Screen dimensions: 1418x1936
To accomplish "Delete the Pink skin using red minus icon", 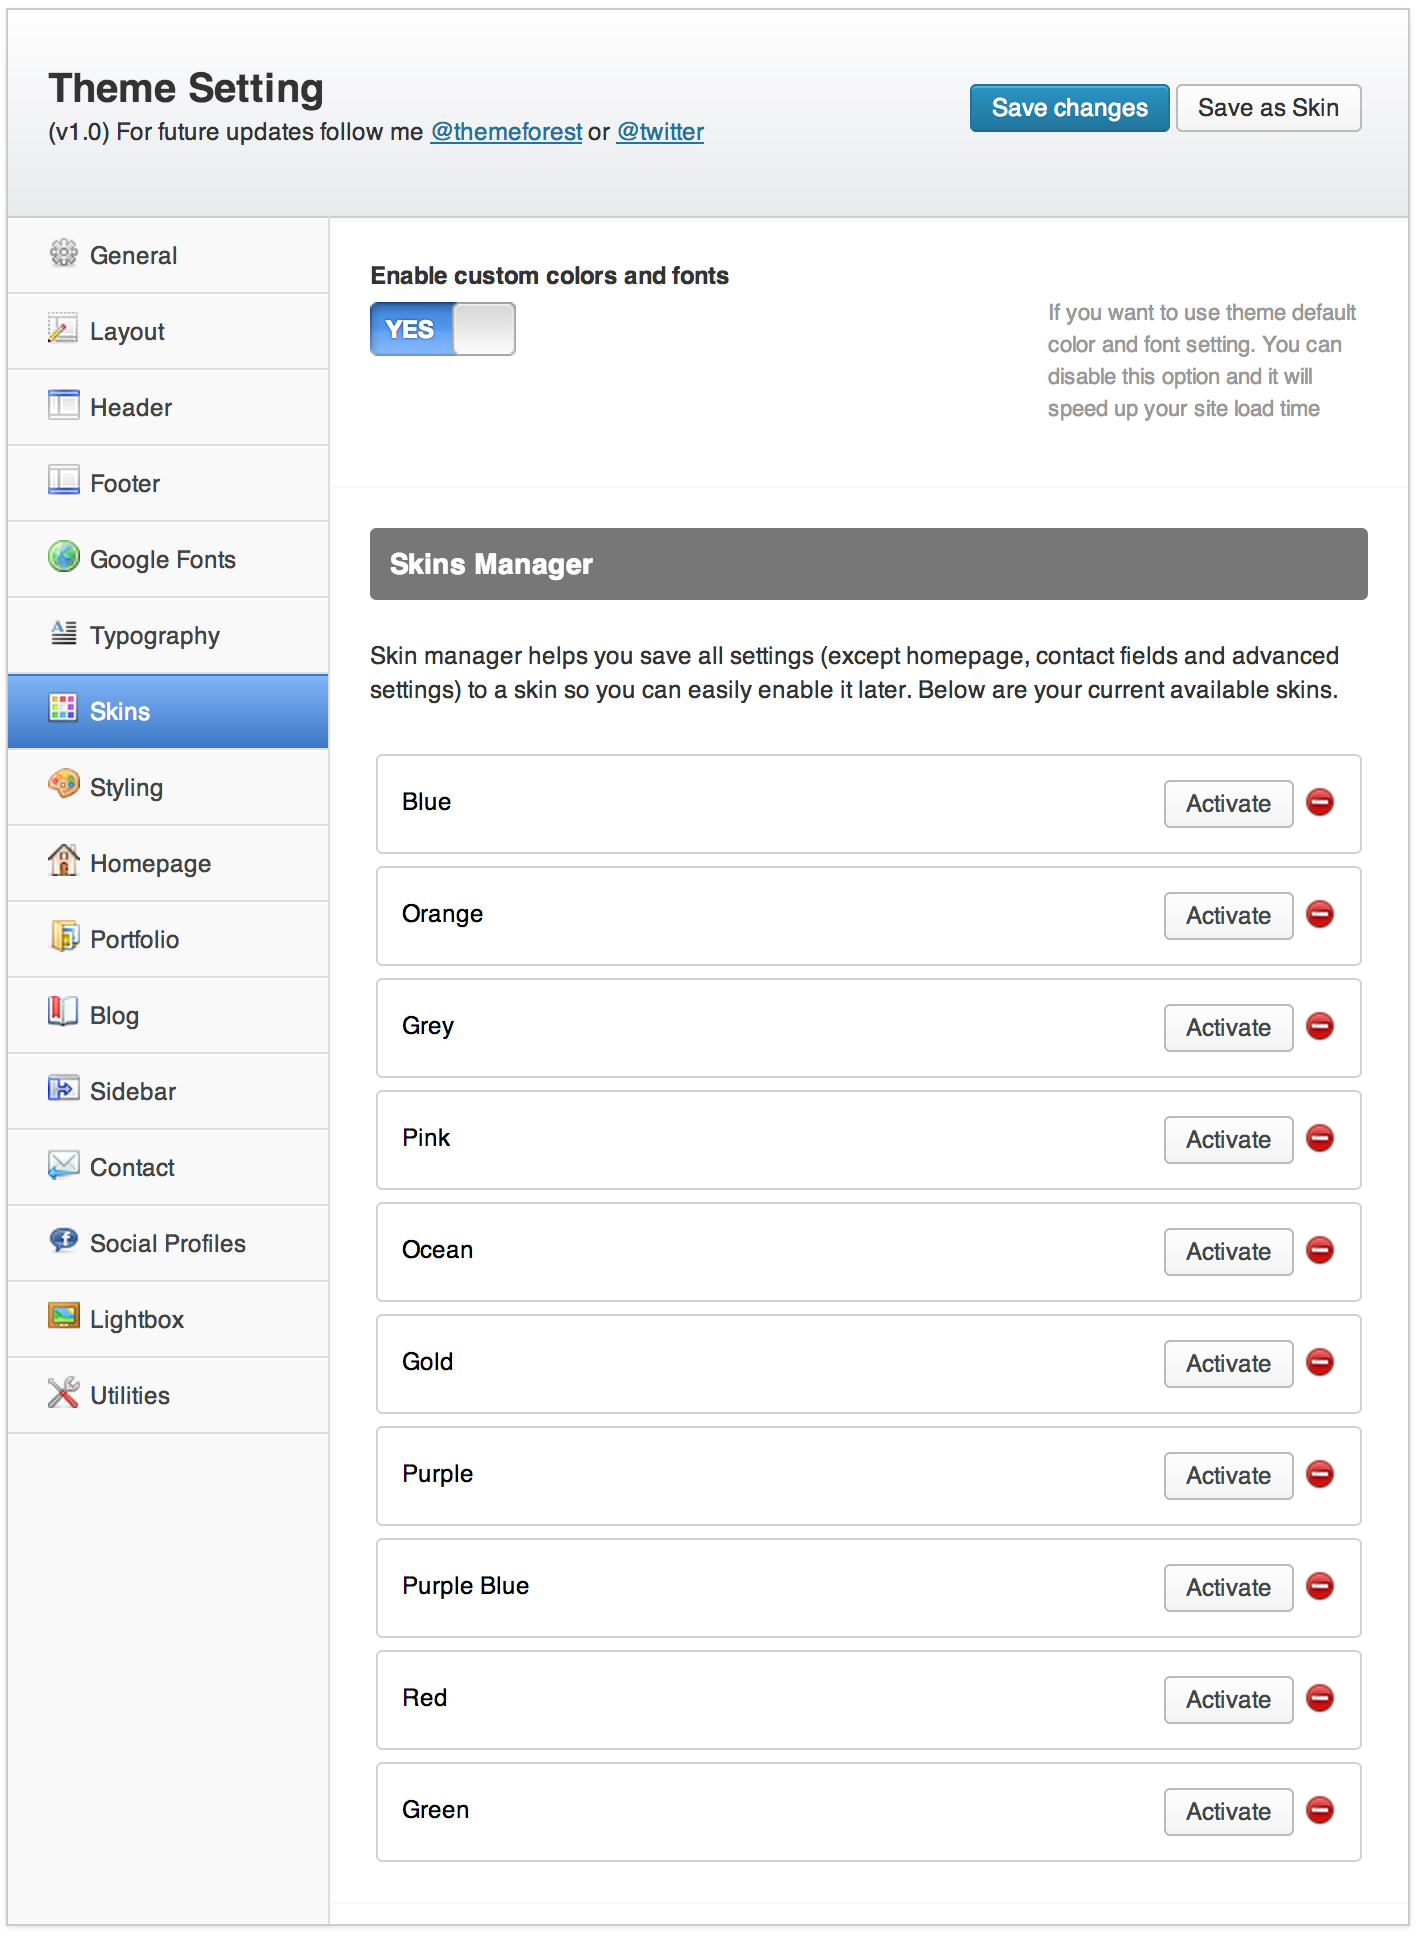I will pos(1320,1138).
